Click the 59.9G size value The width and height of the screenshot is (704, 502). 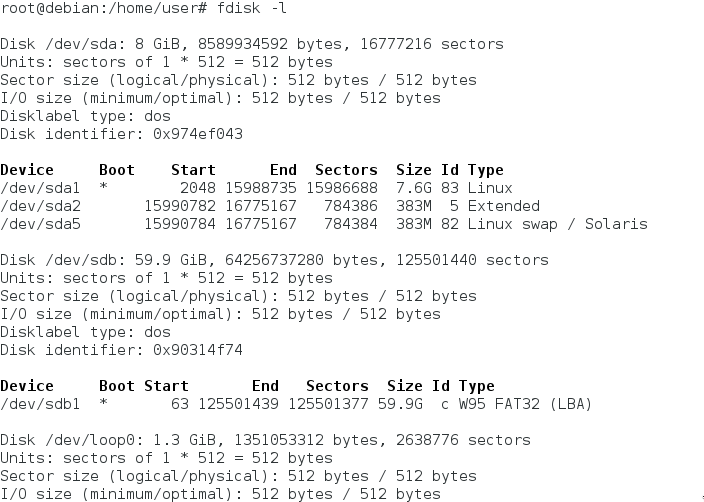[405, 404]
